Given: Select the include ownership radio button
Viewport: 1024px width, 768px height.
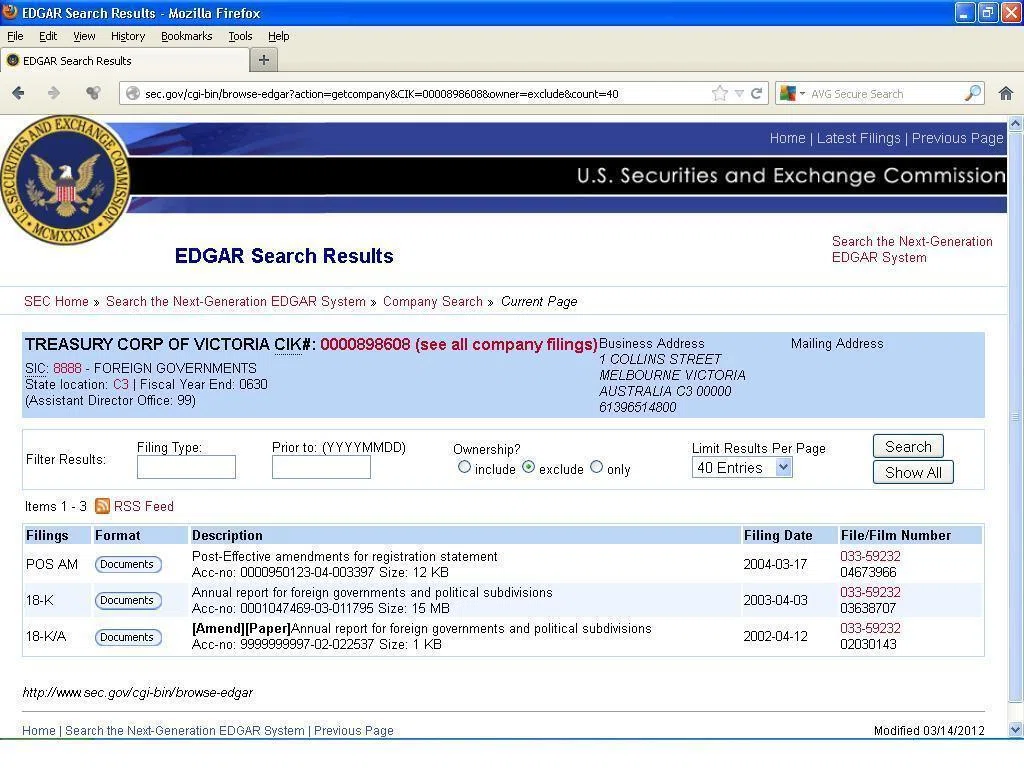Looking at the screenshot, I should point(464,467).
